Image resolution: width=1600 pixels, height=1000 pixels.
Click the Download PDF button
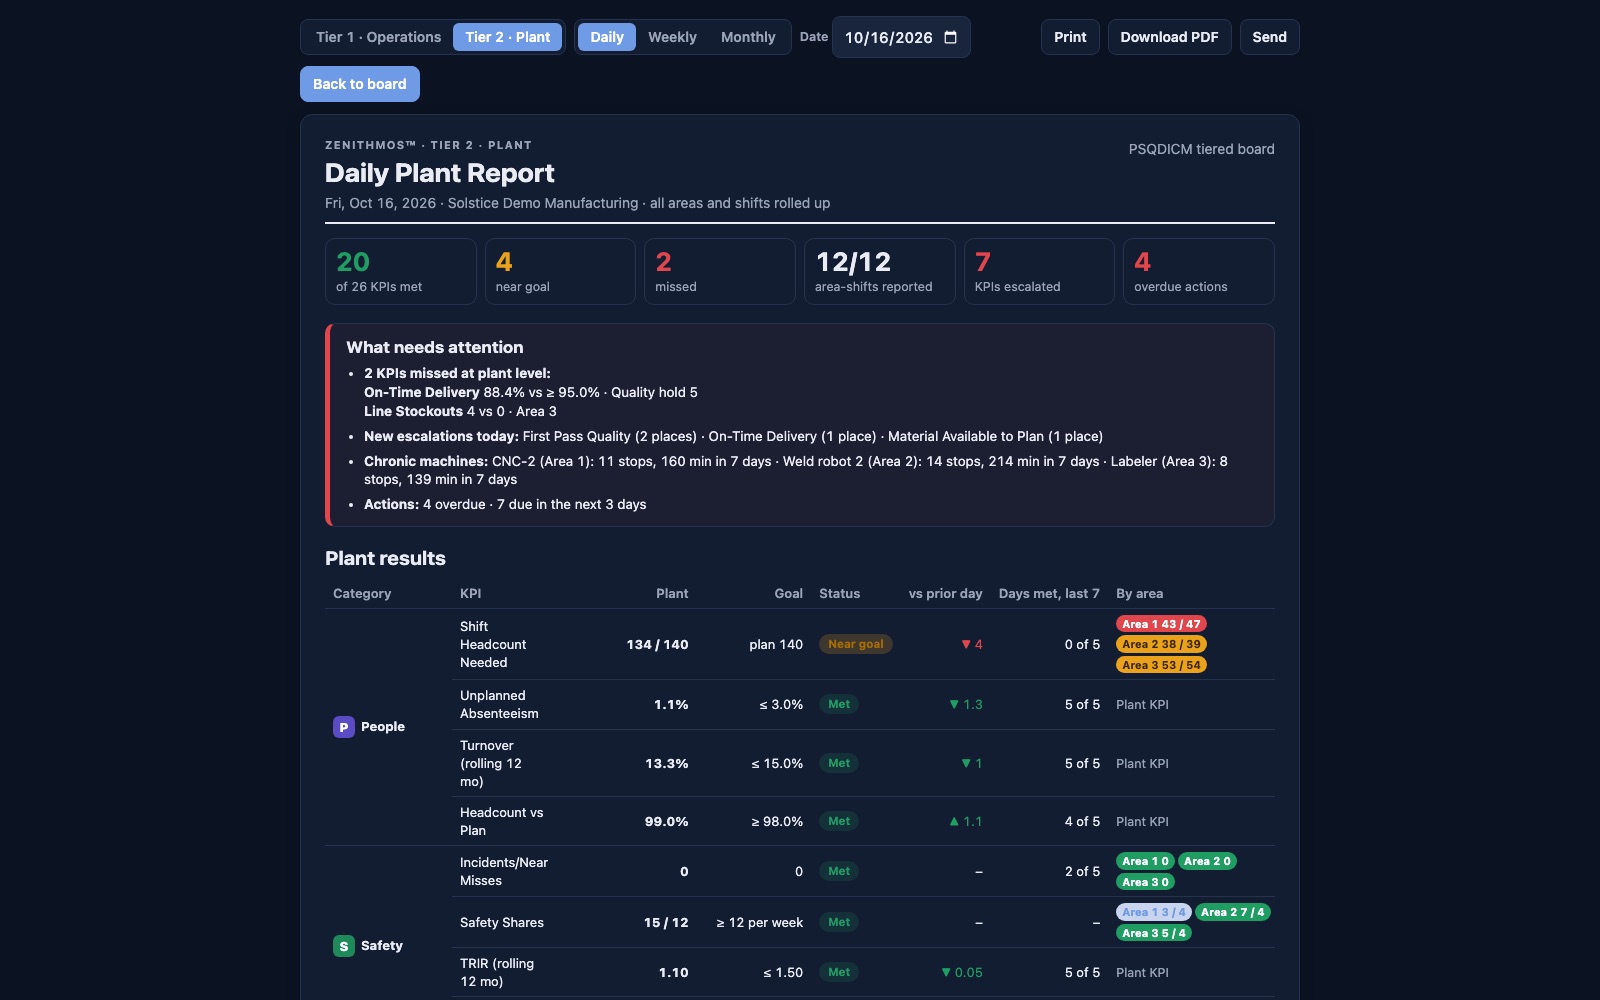[1169, 37]
